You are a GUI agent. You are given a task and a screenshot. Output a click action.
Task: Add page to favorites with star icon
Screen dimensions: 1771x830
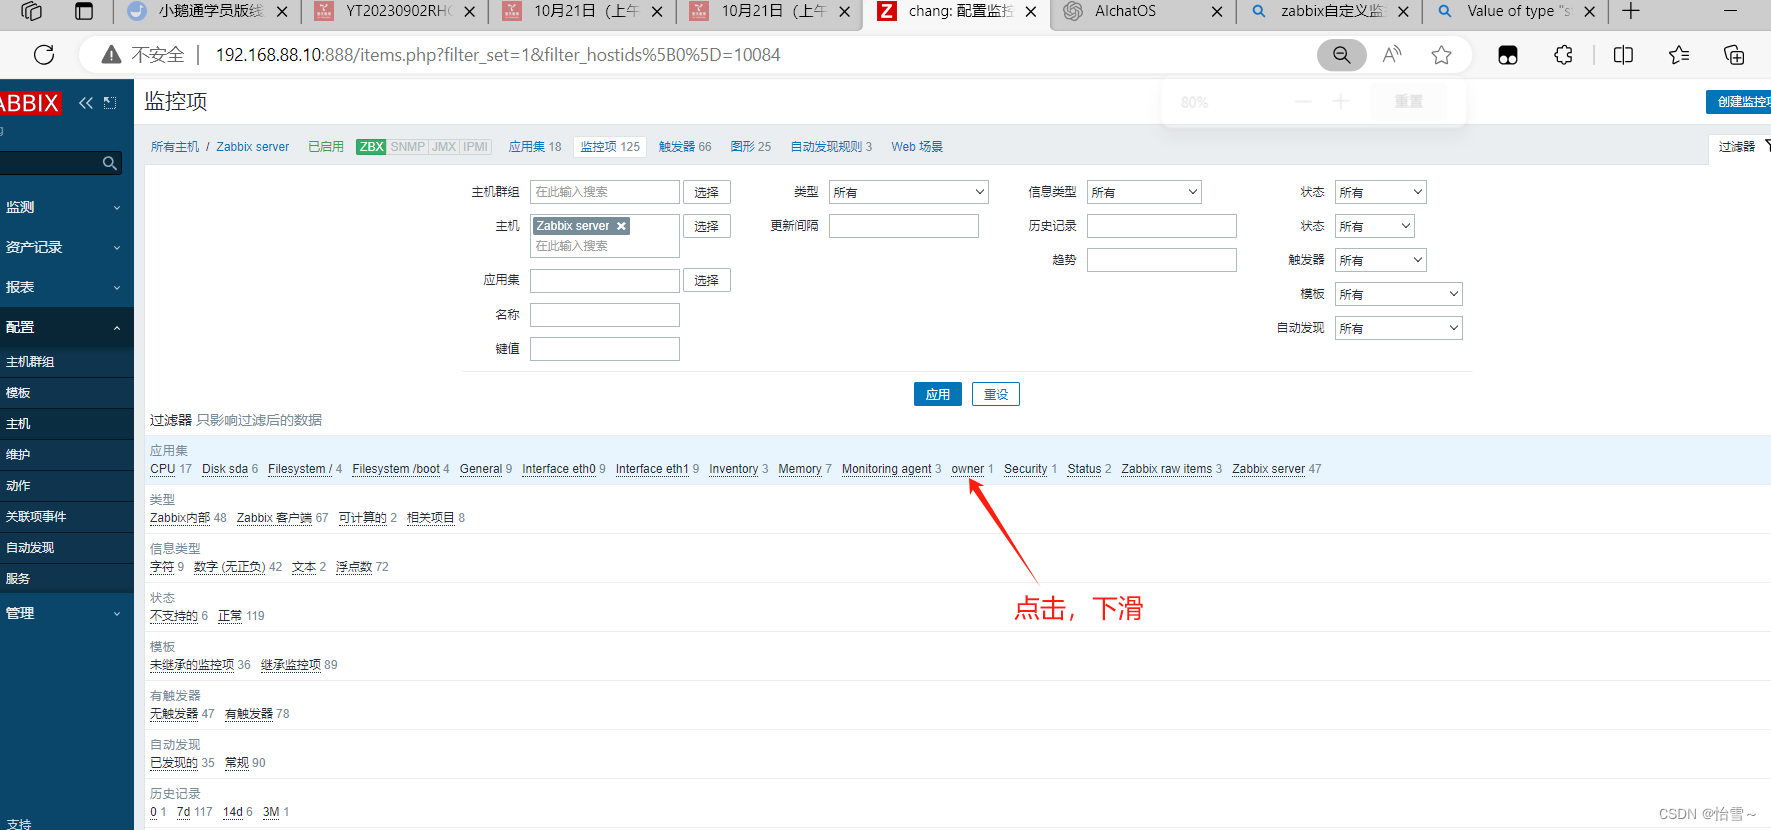[x=1441, y=55]
